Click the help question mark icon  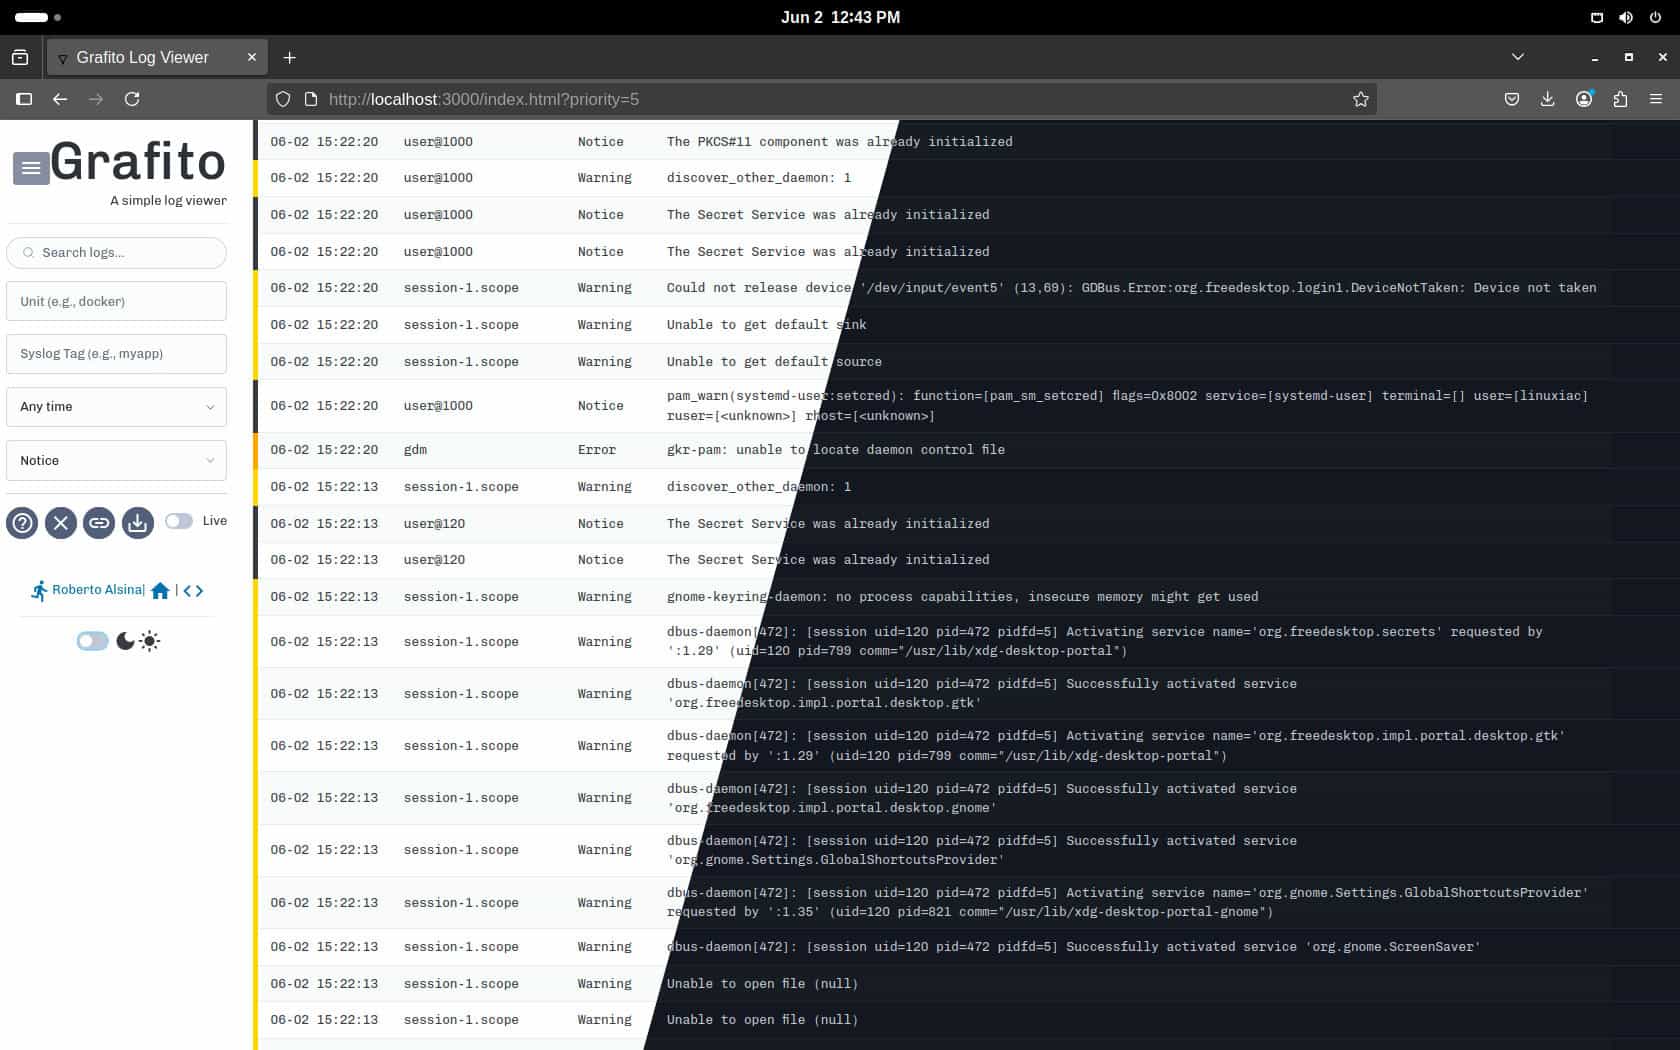22,523
